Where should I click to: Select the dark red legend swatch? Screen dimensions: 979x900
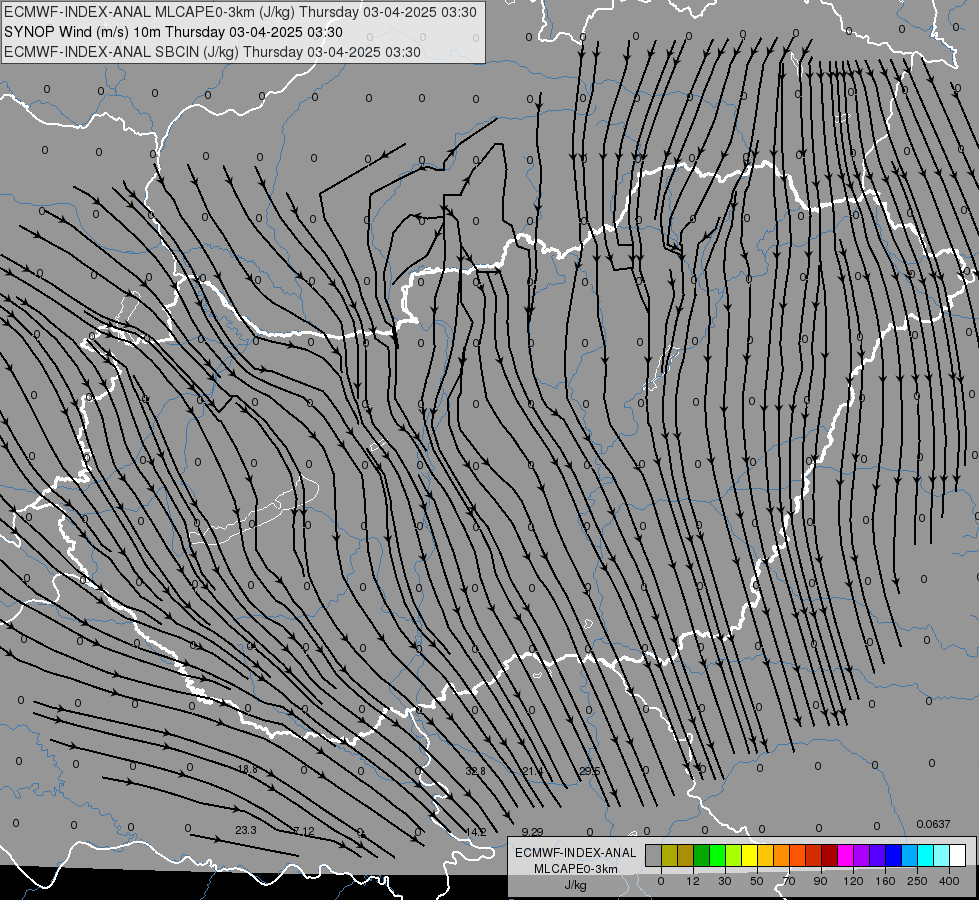(830, 855)
